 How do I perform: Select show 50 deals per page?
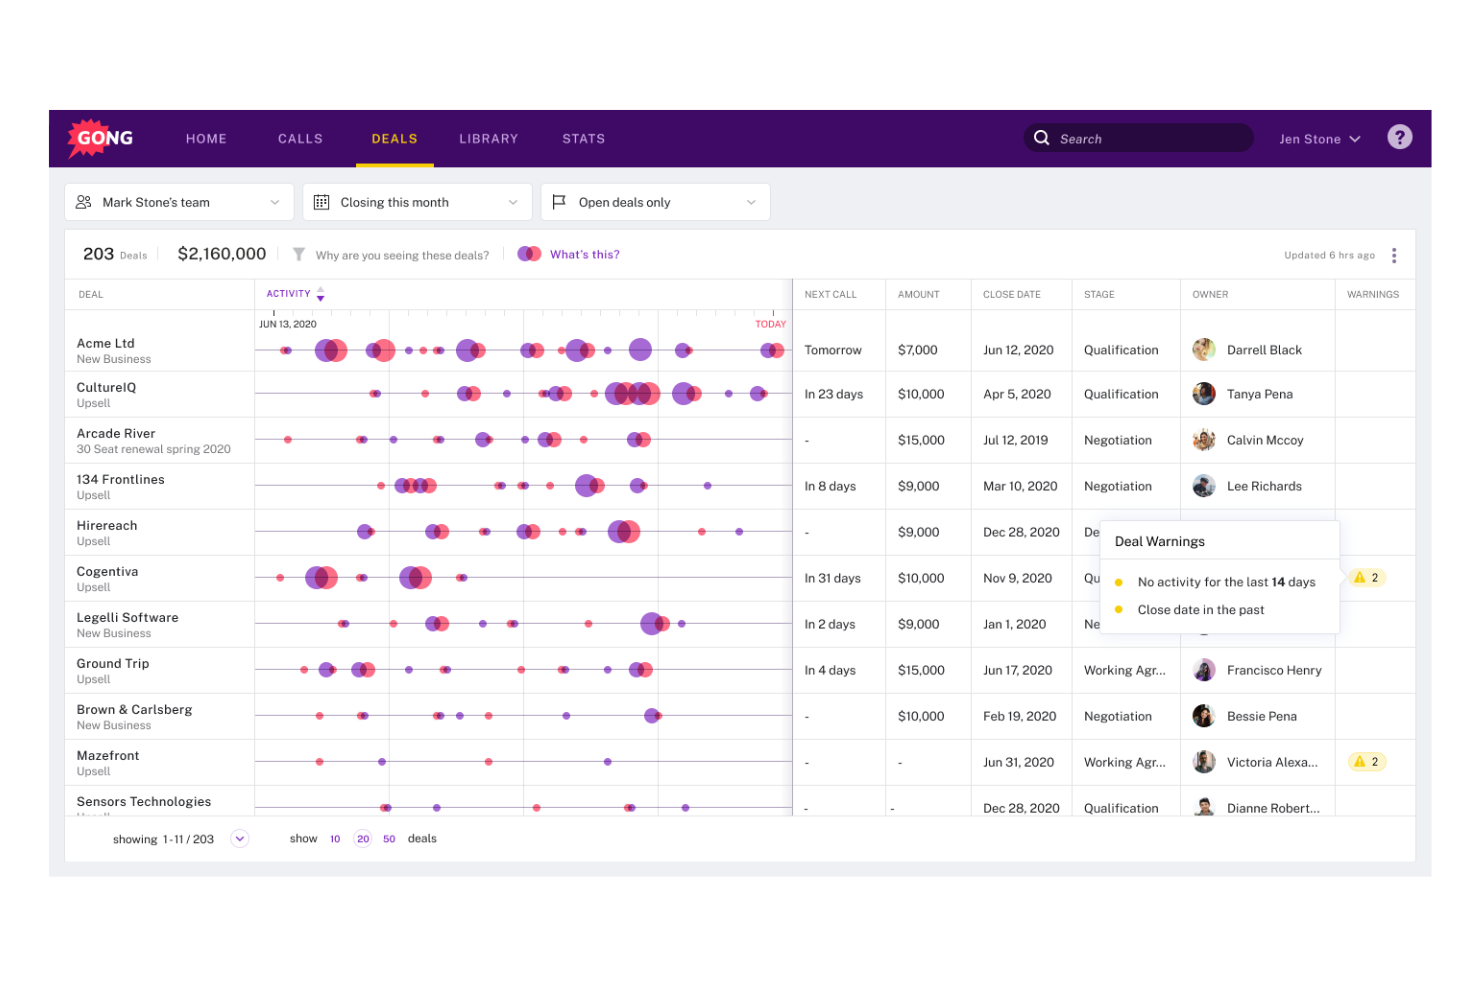(x=389, y=838)
